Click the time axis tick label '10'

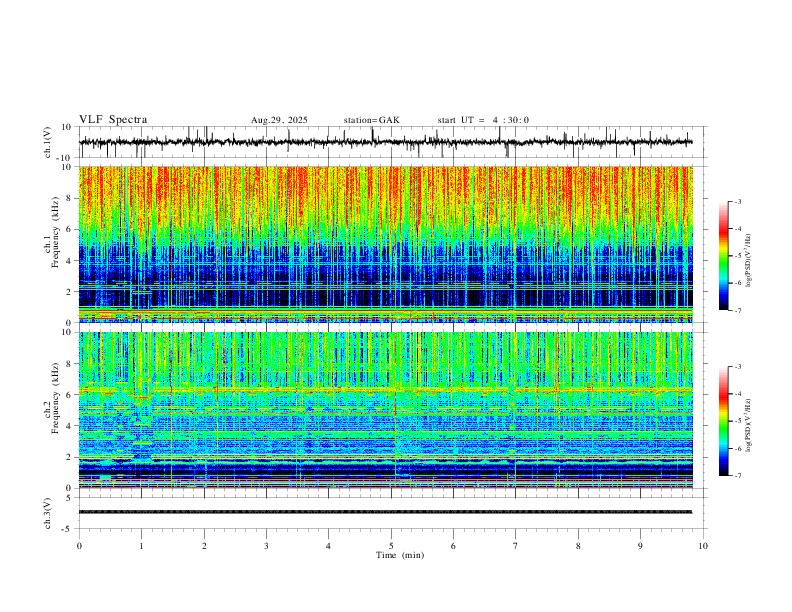click(x=703, y=546)
